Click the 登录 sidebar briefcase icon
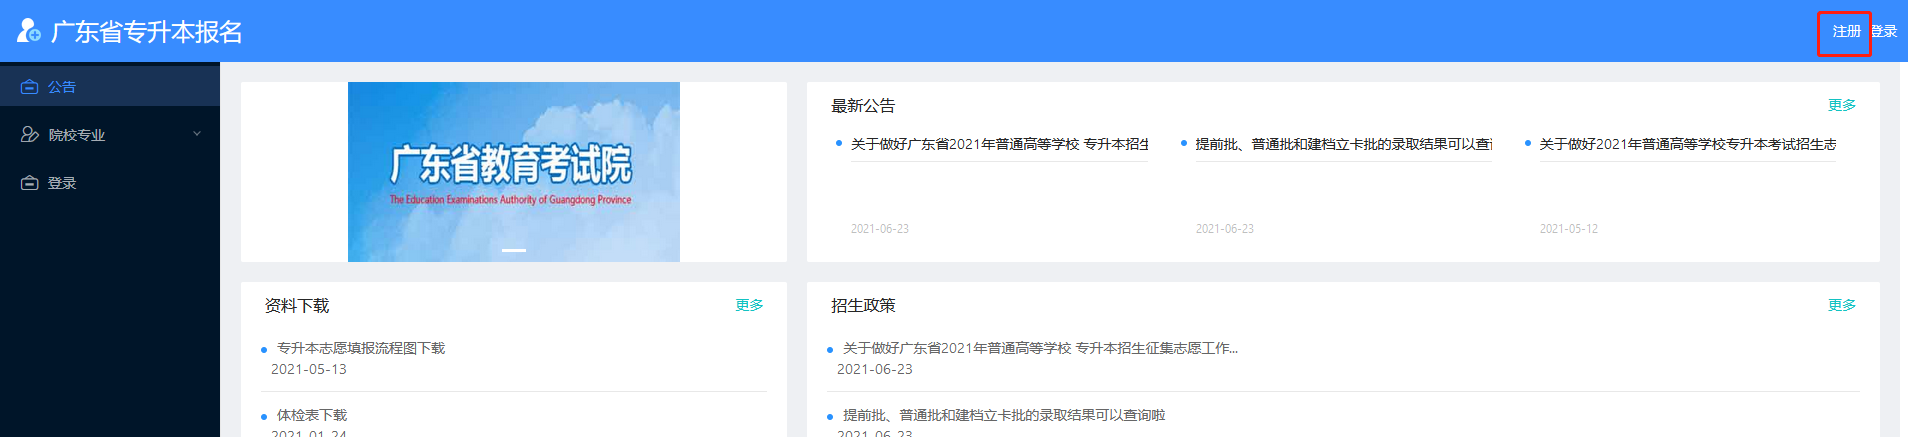The height and width of the screenshot is (437, 1908). click(x=30, y=183)
